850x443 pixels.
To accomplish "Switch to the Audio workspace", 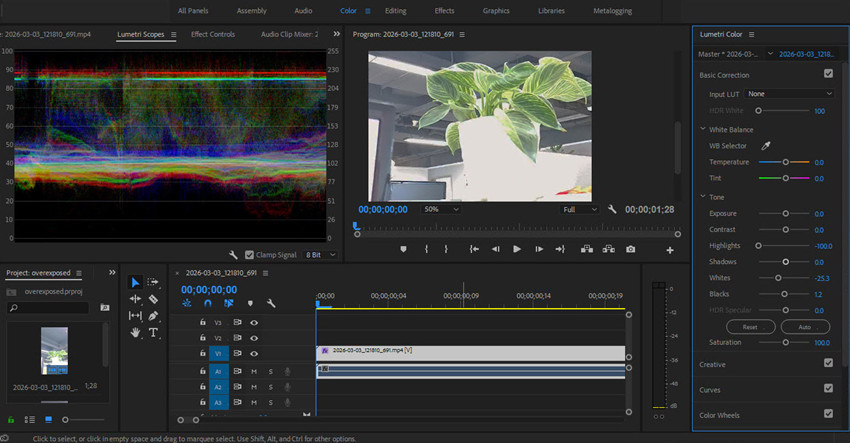I will pos(303,11).
